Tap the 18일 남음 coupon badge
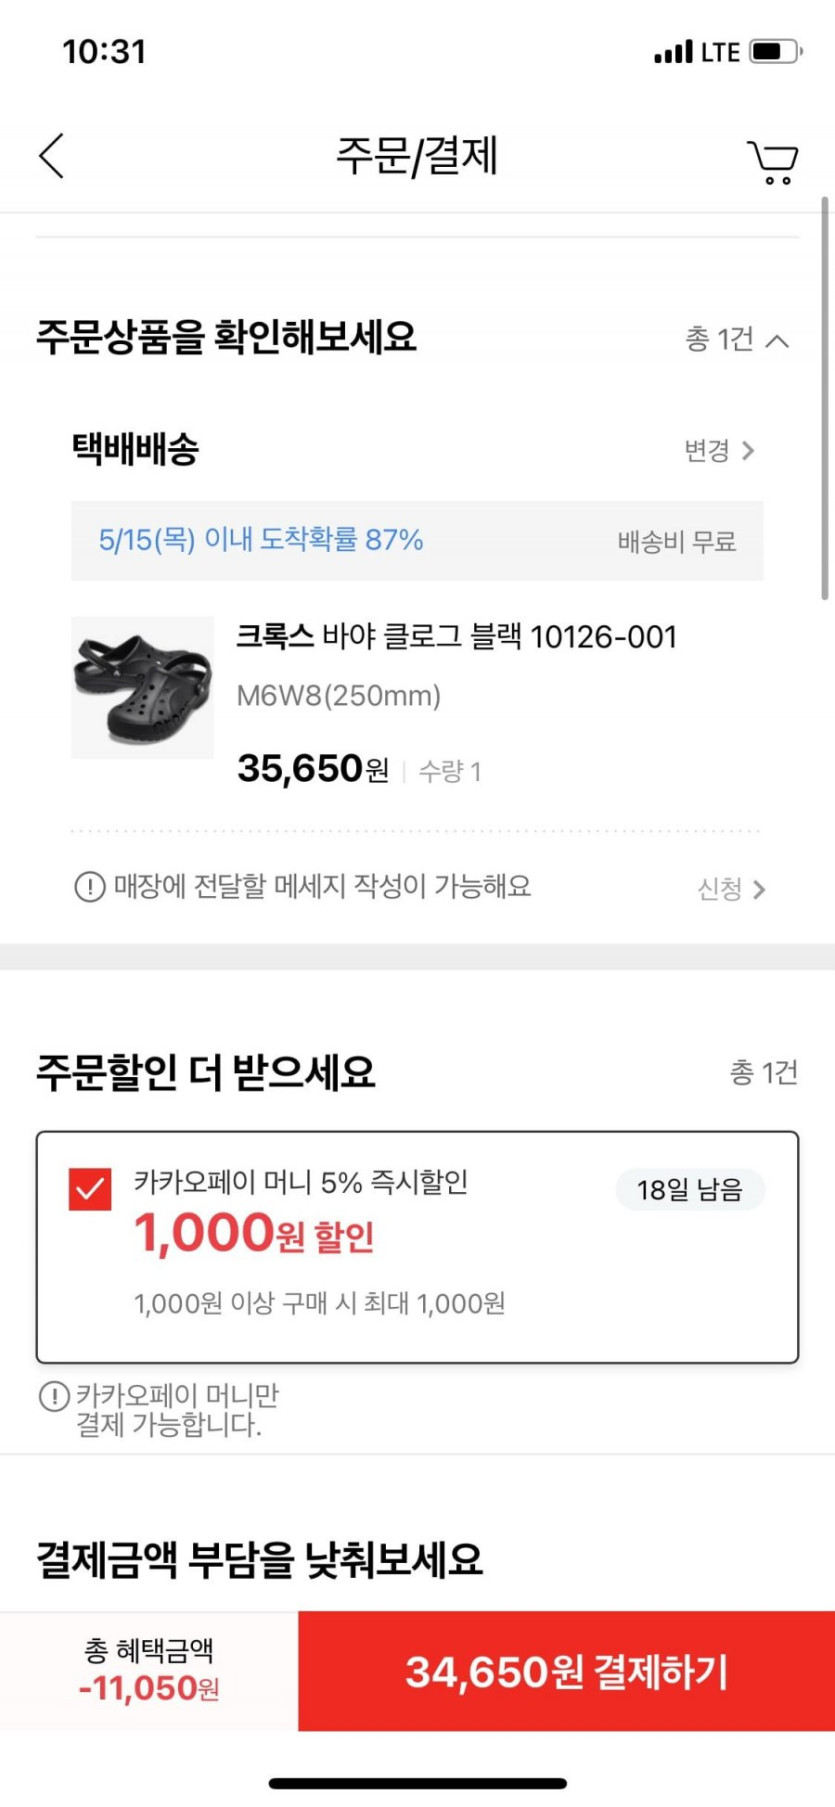835x1807 pixels. click(x=690, y=1190)
